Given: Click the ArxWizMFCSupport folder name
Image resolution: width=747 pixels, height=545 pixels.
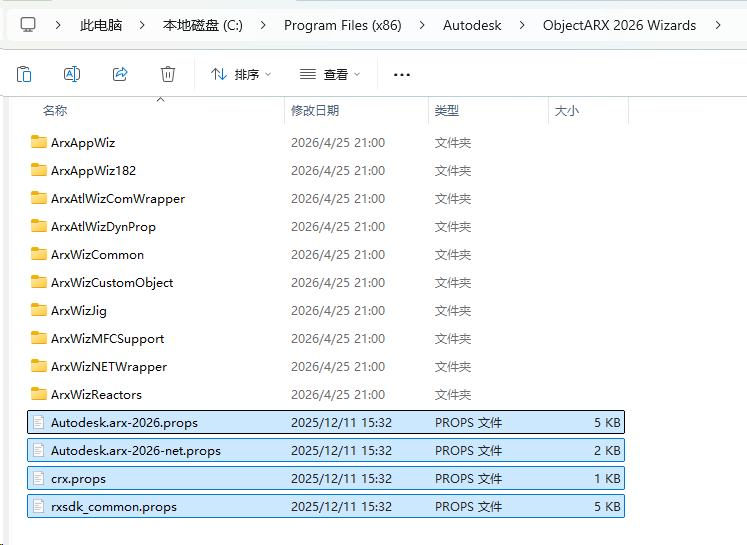Looking at the screenshot, I should 107,339.
